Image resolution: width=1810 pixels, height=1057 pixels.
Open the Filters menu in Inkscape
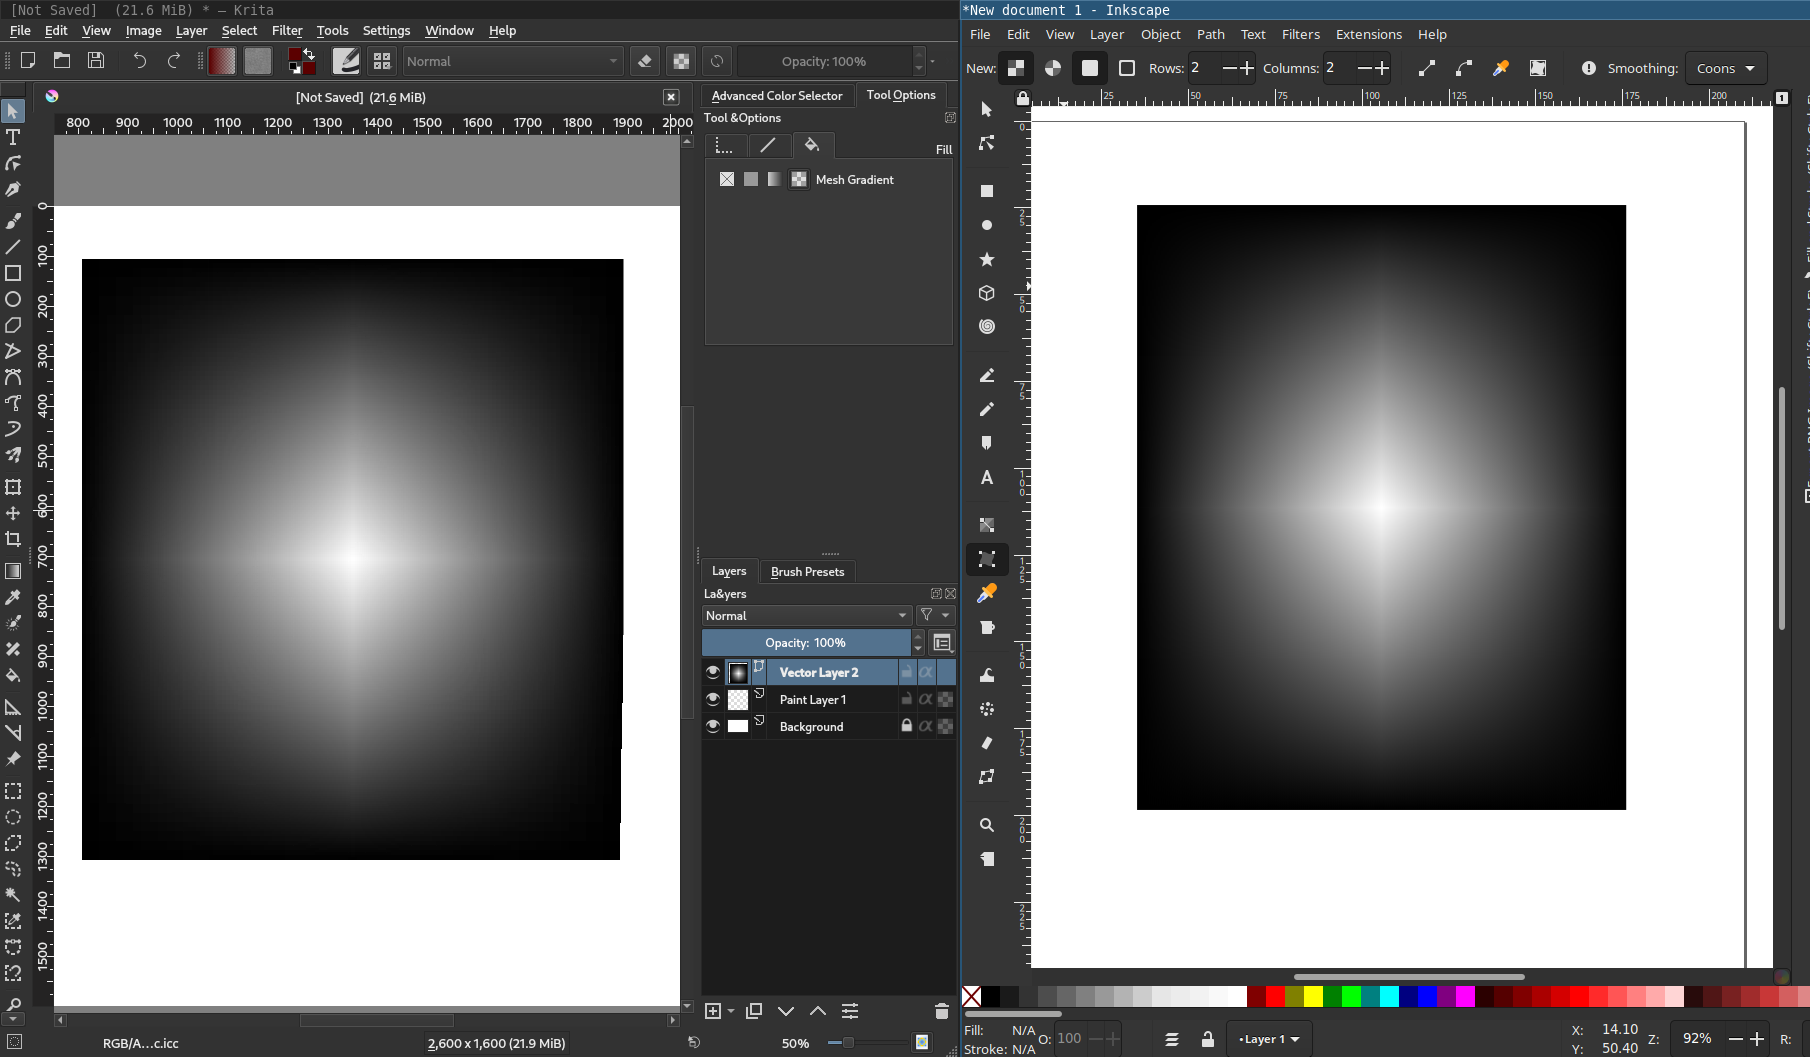pyautogui.click(x=1300, y=34)
